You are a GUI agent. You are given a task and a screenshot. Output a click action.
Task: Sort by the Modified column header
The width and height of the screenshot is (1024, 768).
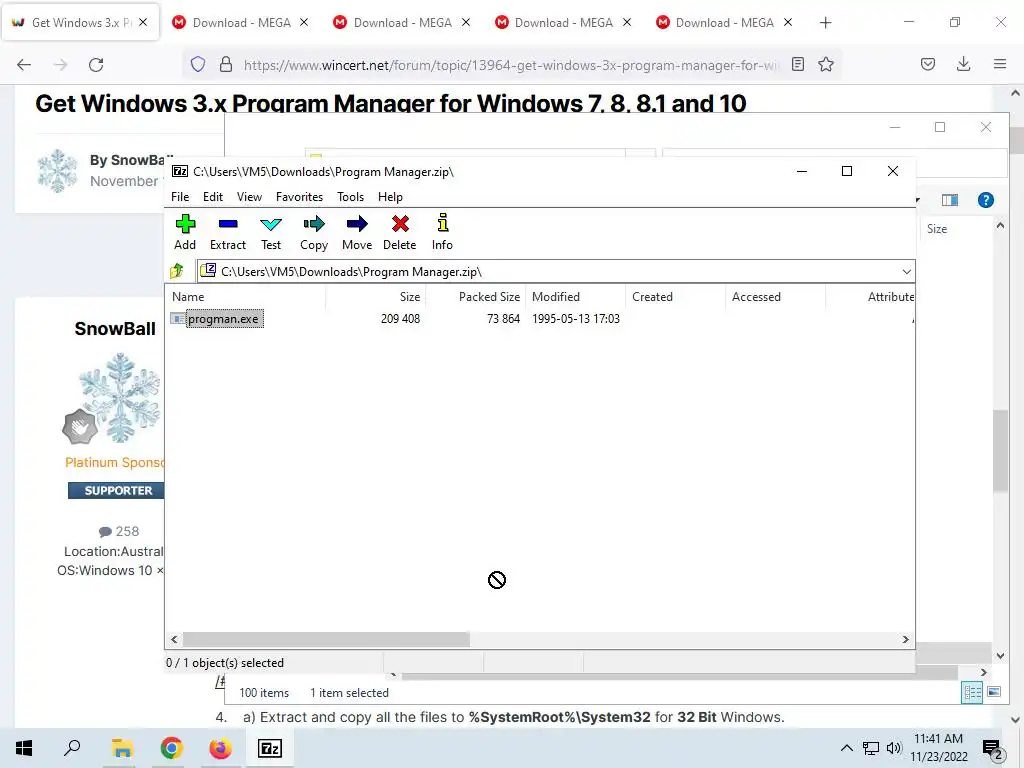coord(575,296)
